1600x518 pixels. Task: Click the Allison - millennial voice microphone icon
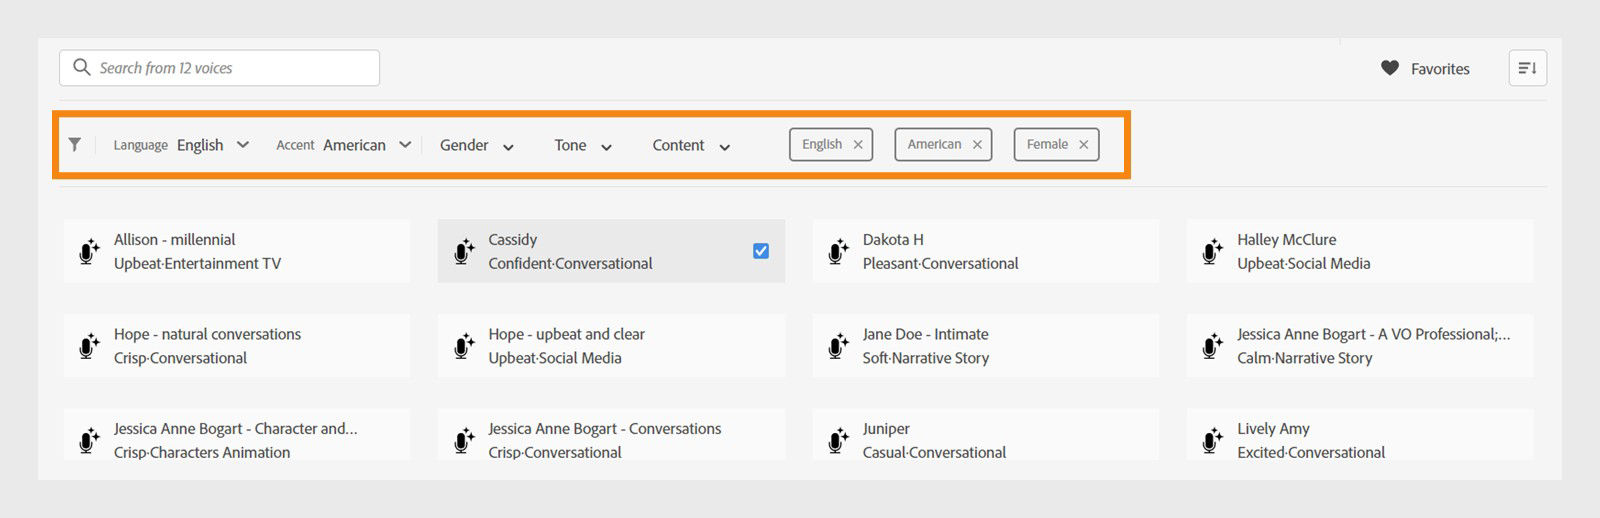[x=89, y=251]
